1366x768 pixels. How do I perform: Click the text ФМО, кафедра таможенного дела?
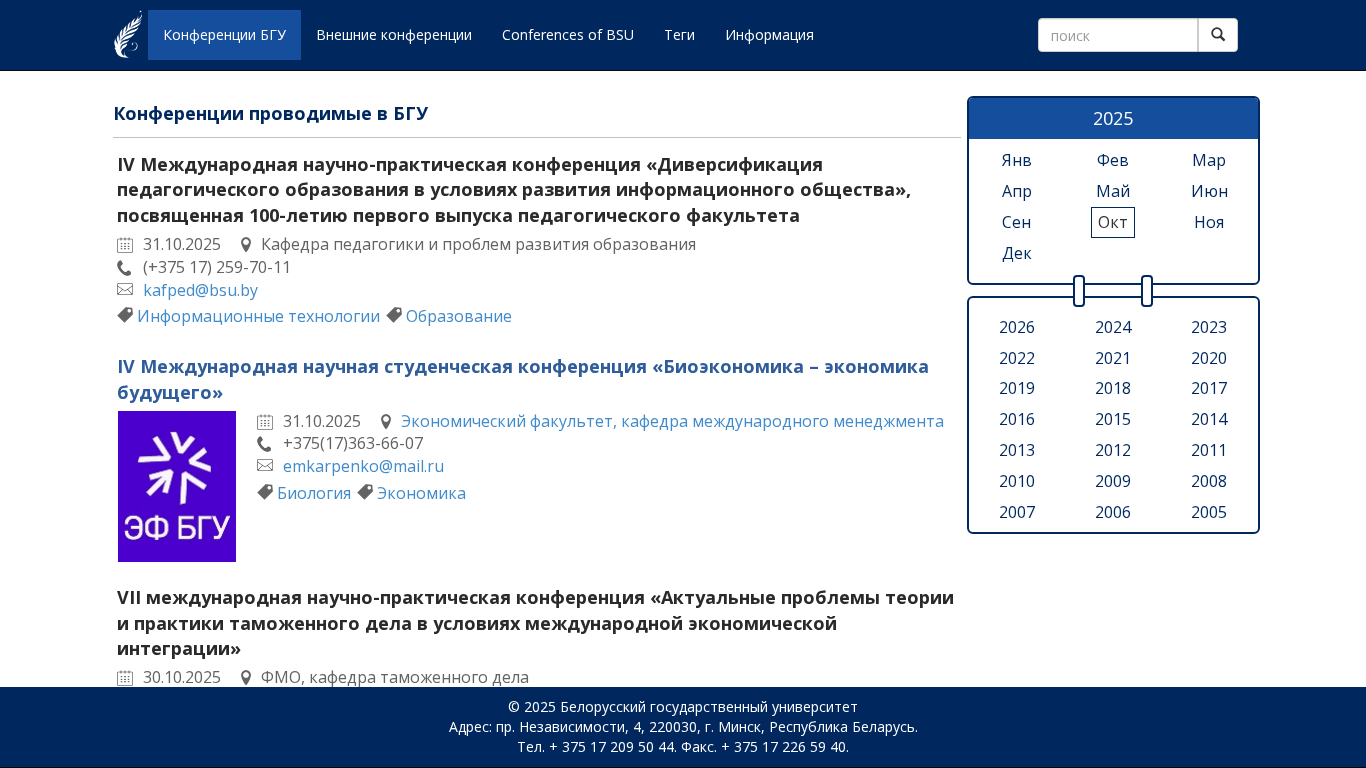click(x=395, y=677)
